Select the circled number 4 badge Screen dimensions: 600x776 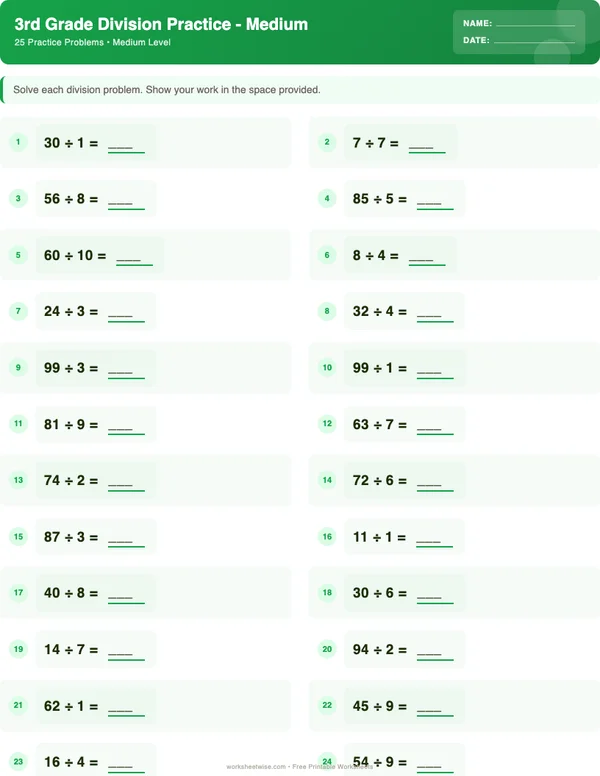(327, 199)
